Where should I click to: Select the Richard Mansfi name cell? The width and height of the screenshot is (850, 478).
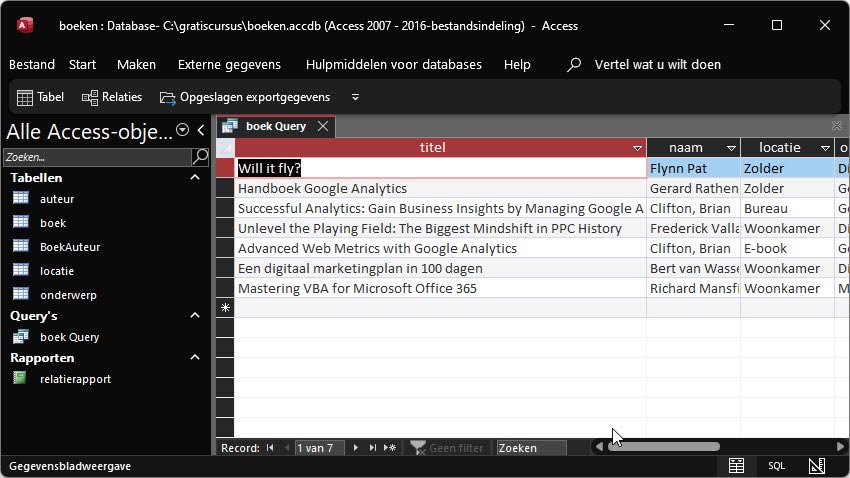(693, 288)
